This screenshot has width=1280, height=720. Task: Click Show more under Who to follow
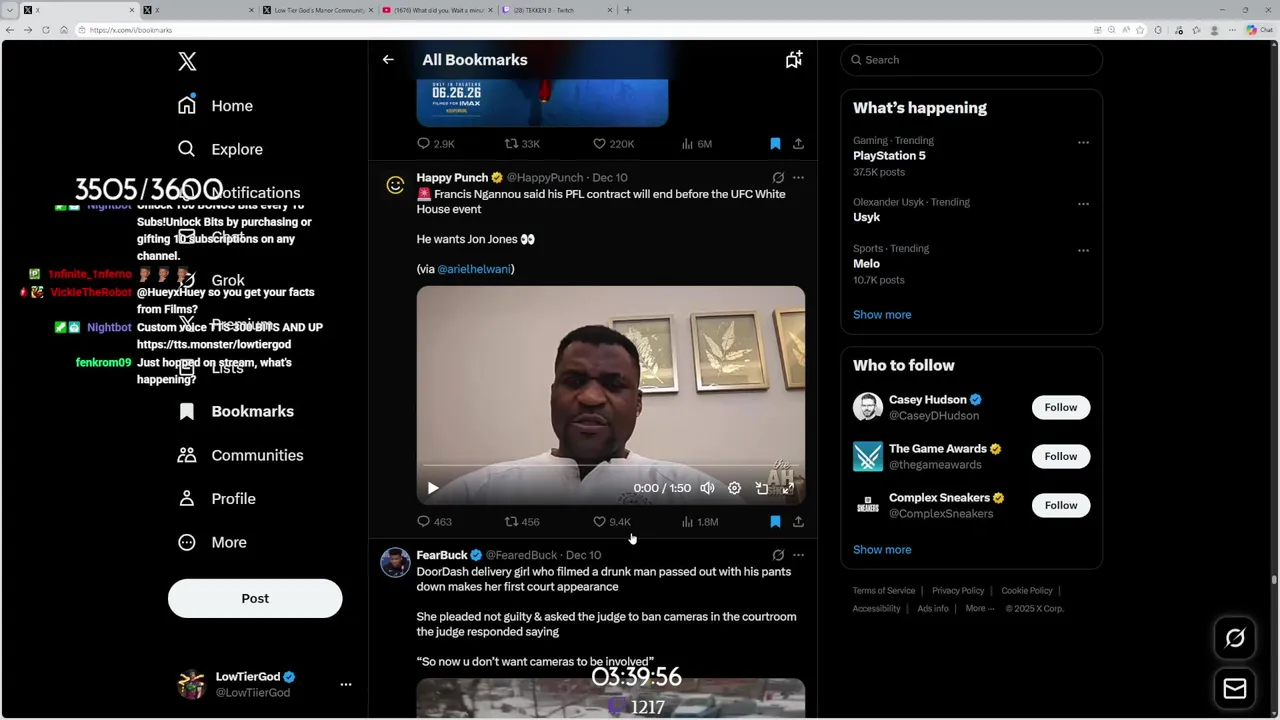coord(882,549)
